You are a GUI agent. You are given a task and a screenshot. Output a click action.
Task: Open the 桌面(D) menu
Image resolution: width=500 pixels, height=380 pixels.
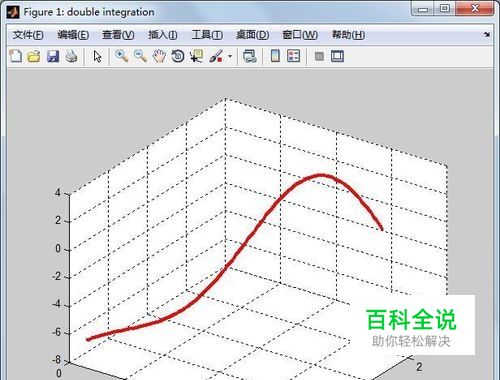tap(252, 35)
